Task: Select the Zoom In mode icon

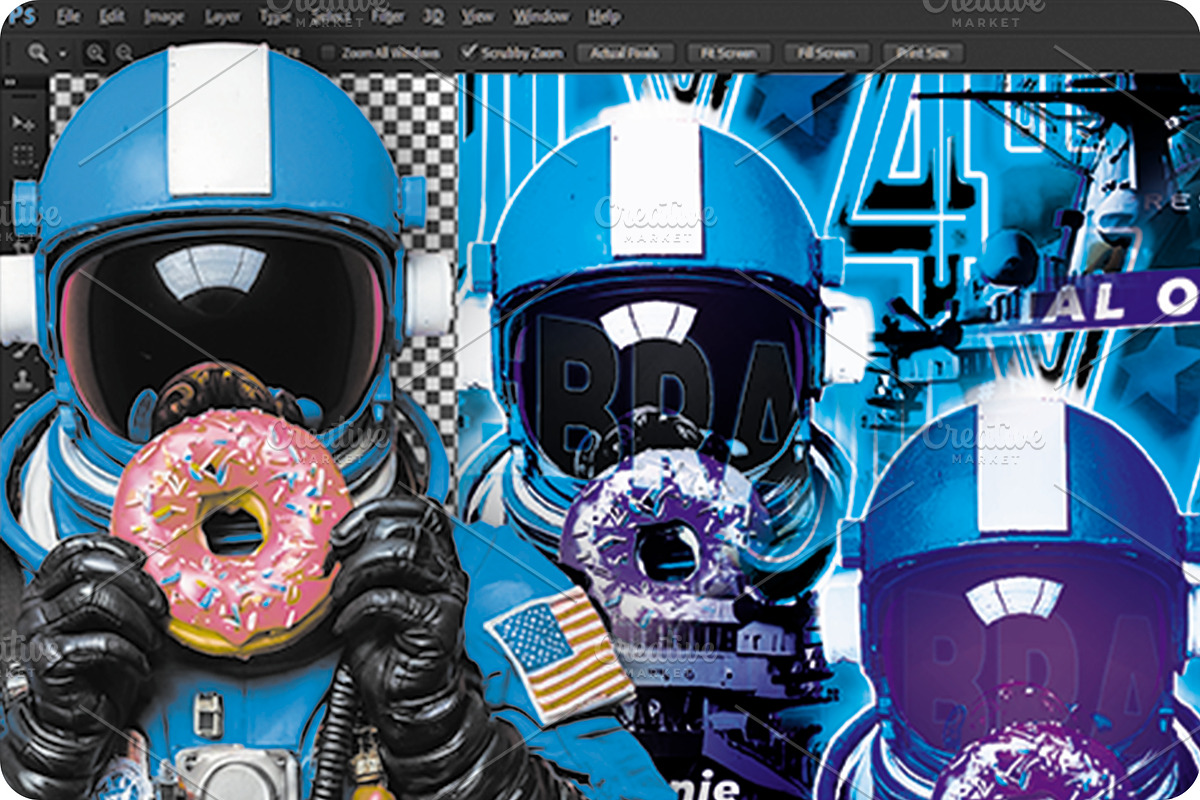Action: pos(96,53)
